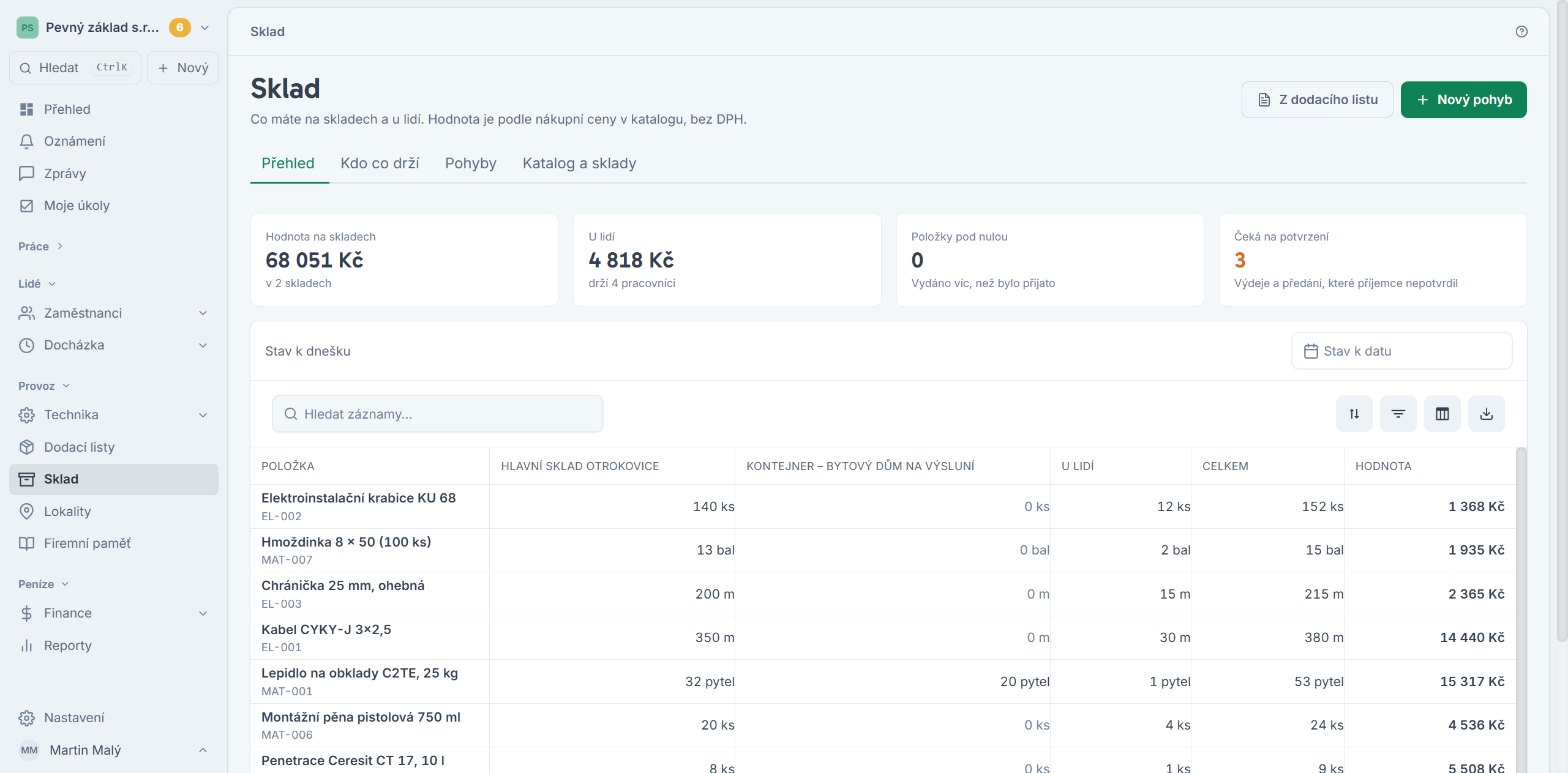Viewport: 1568px width, 773px height.
Task: Click the Hledat záznamy search field
Action: pyautogui.click(x=437, y=414)
